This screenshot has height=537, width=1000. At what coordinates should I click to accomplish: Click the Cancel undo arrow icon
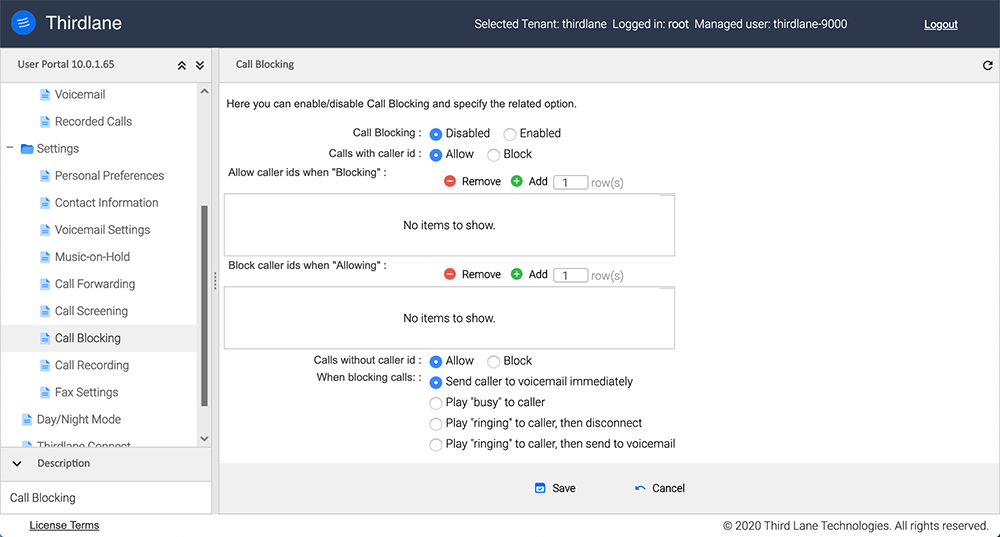(x=640, y=488)
